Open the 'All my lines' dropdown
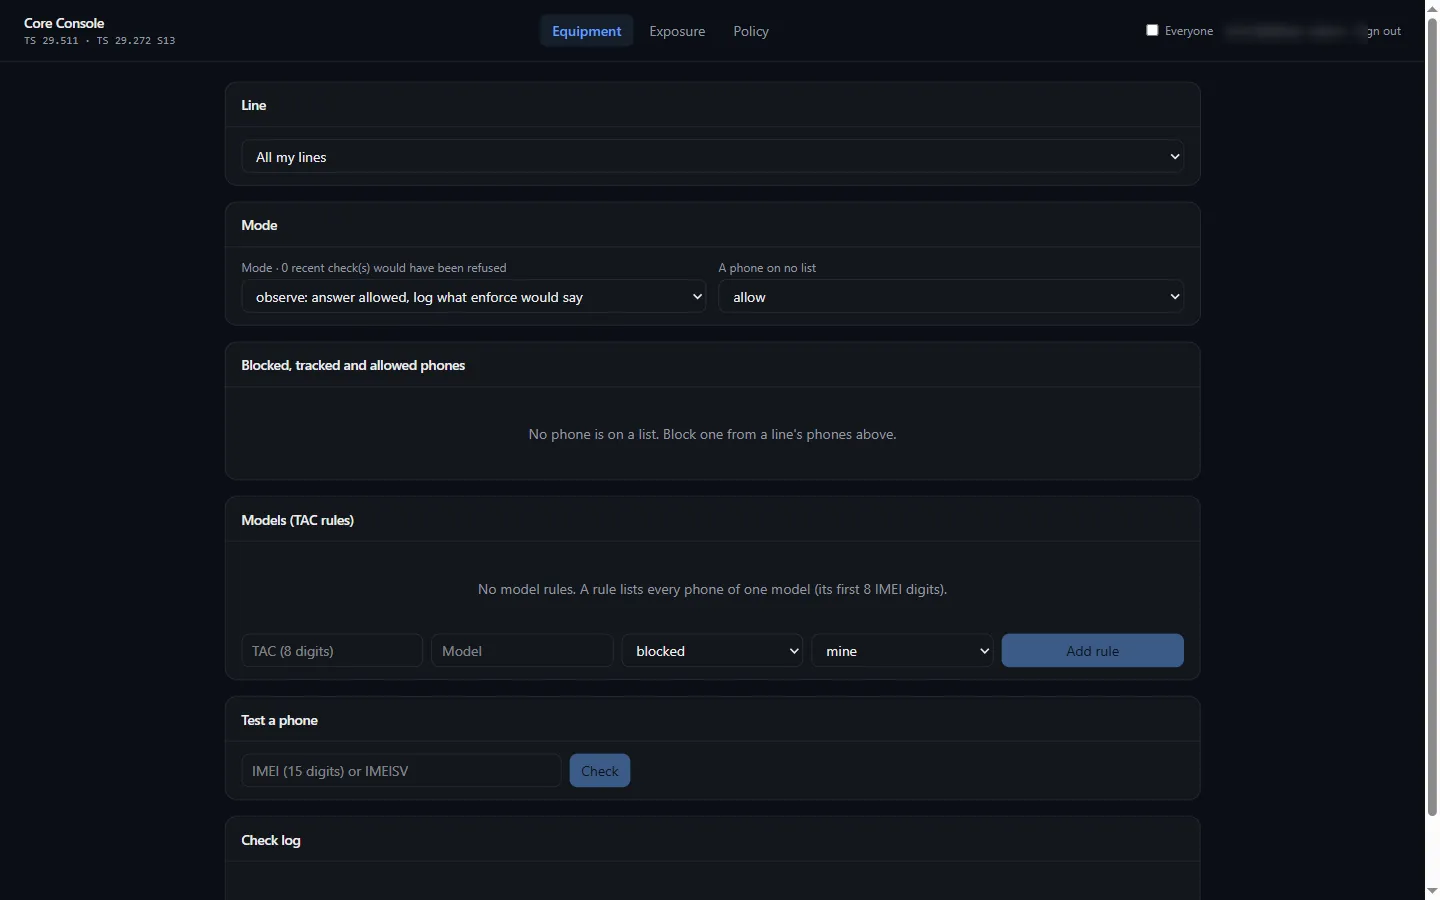This screenshot has width=1440, height=900. pyautogui.click(x=712, y=157)
